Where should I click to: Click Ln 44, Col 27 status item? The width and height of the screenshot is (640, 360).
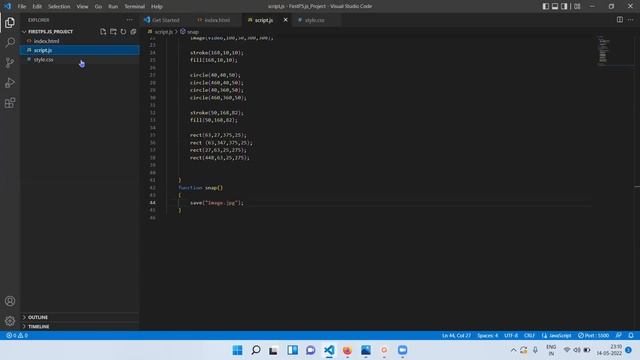(x=456, y=336)
